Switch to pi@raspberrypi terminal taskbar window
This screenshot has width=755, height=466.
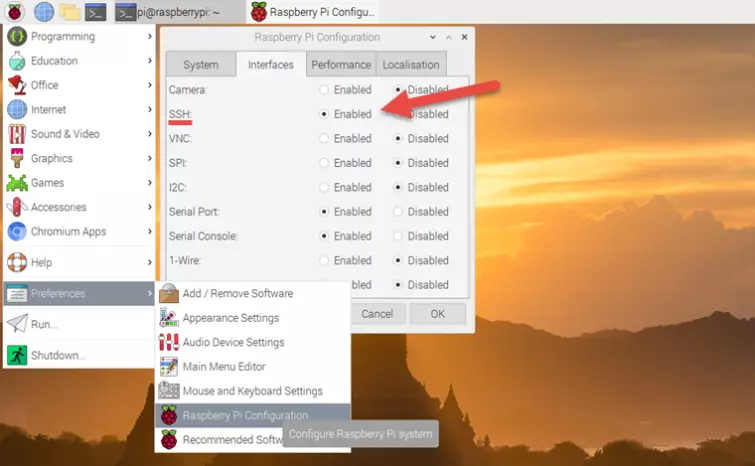point(180,12)
